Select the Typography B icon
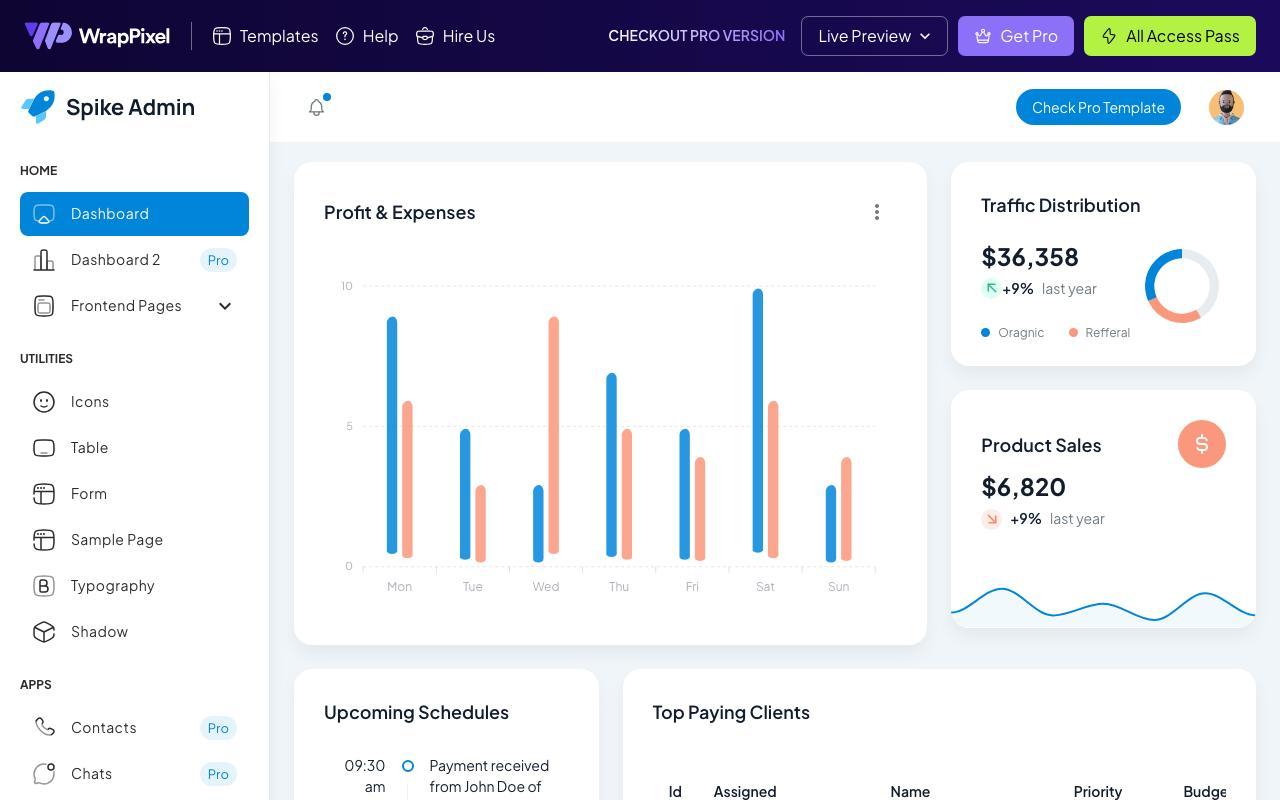Screen dimensions: 1280x800 pos(44,586)
